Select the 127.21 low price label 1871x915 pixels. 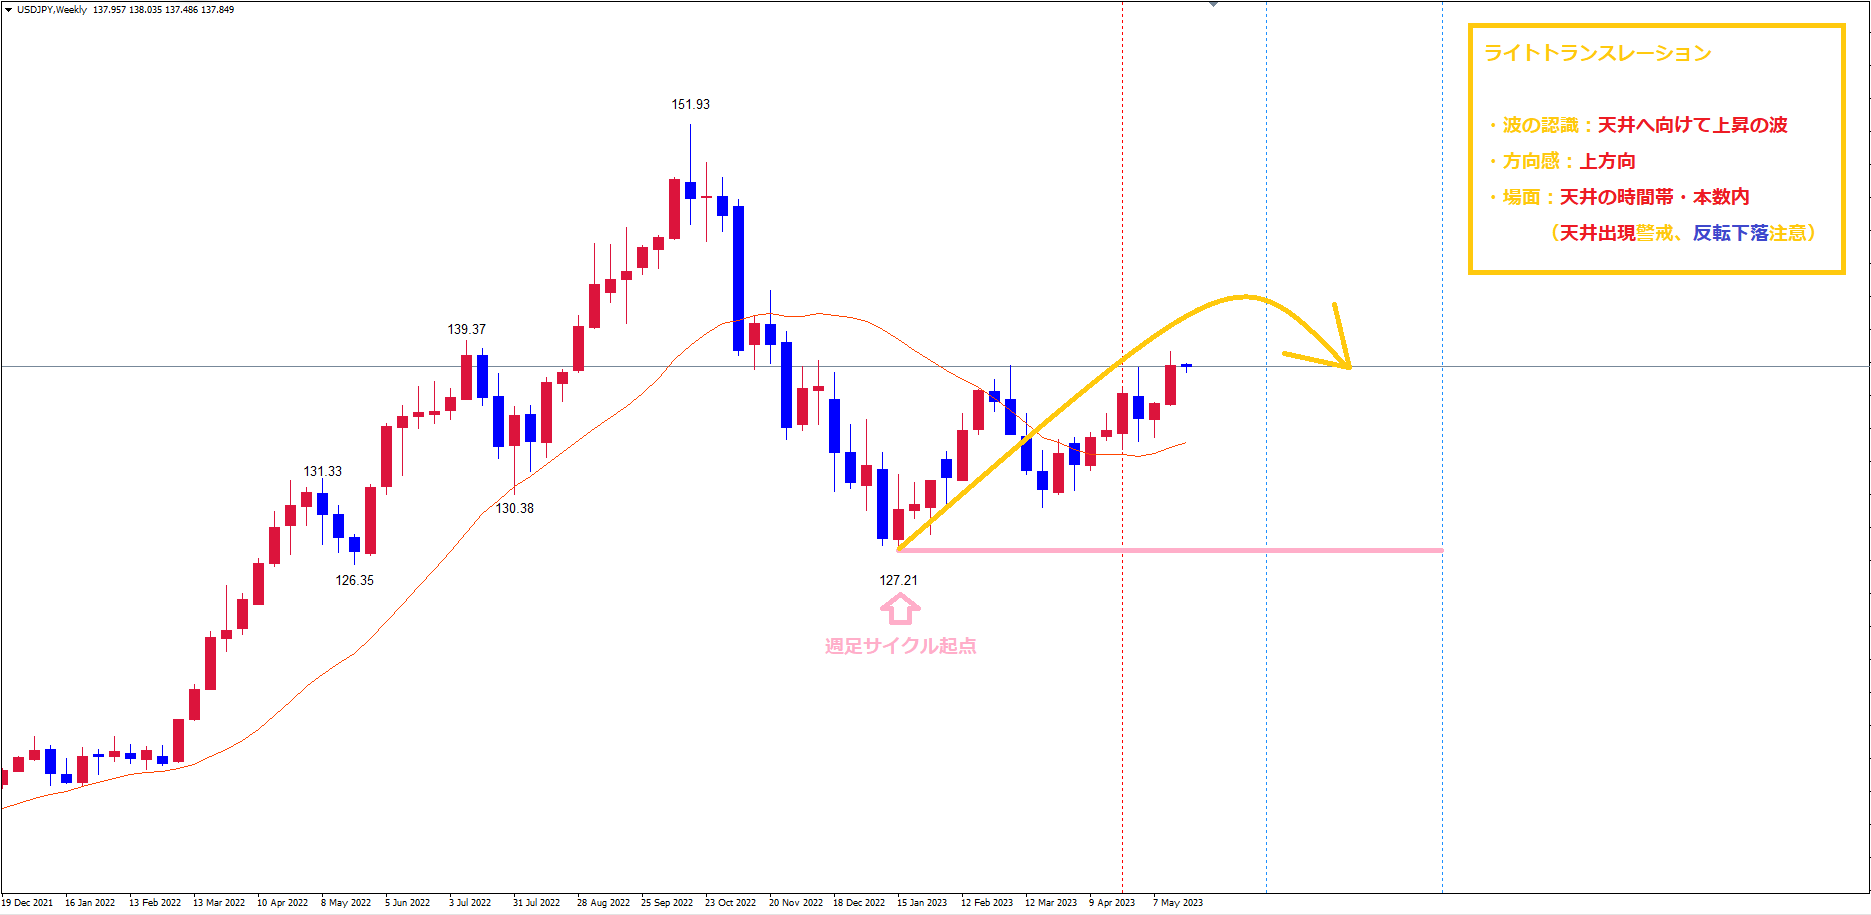pyautogui.click(x=898, y=580)
